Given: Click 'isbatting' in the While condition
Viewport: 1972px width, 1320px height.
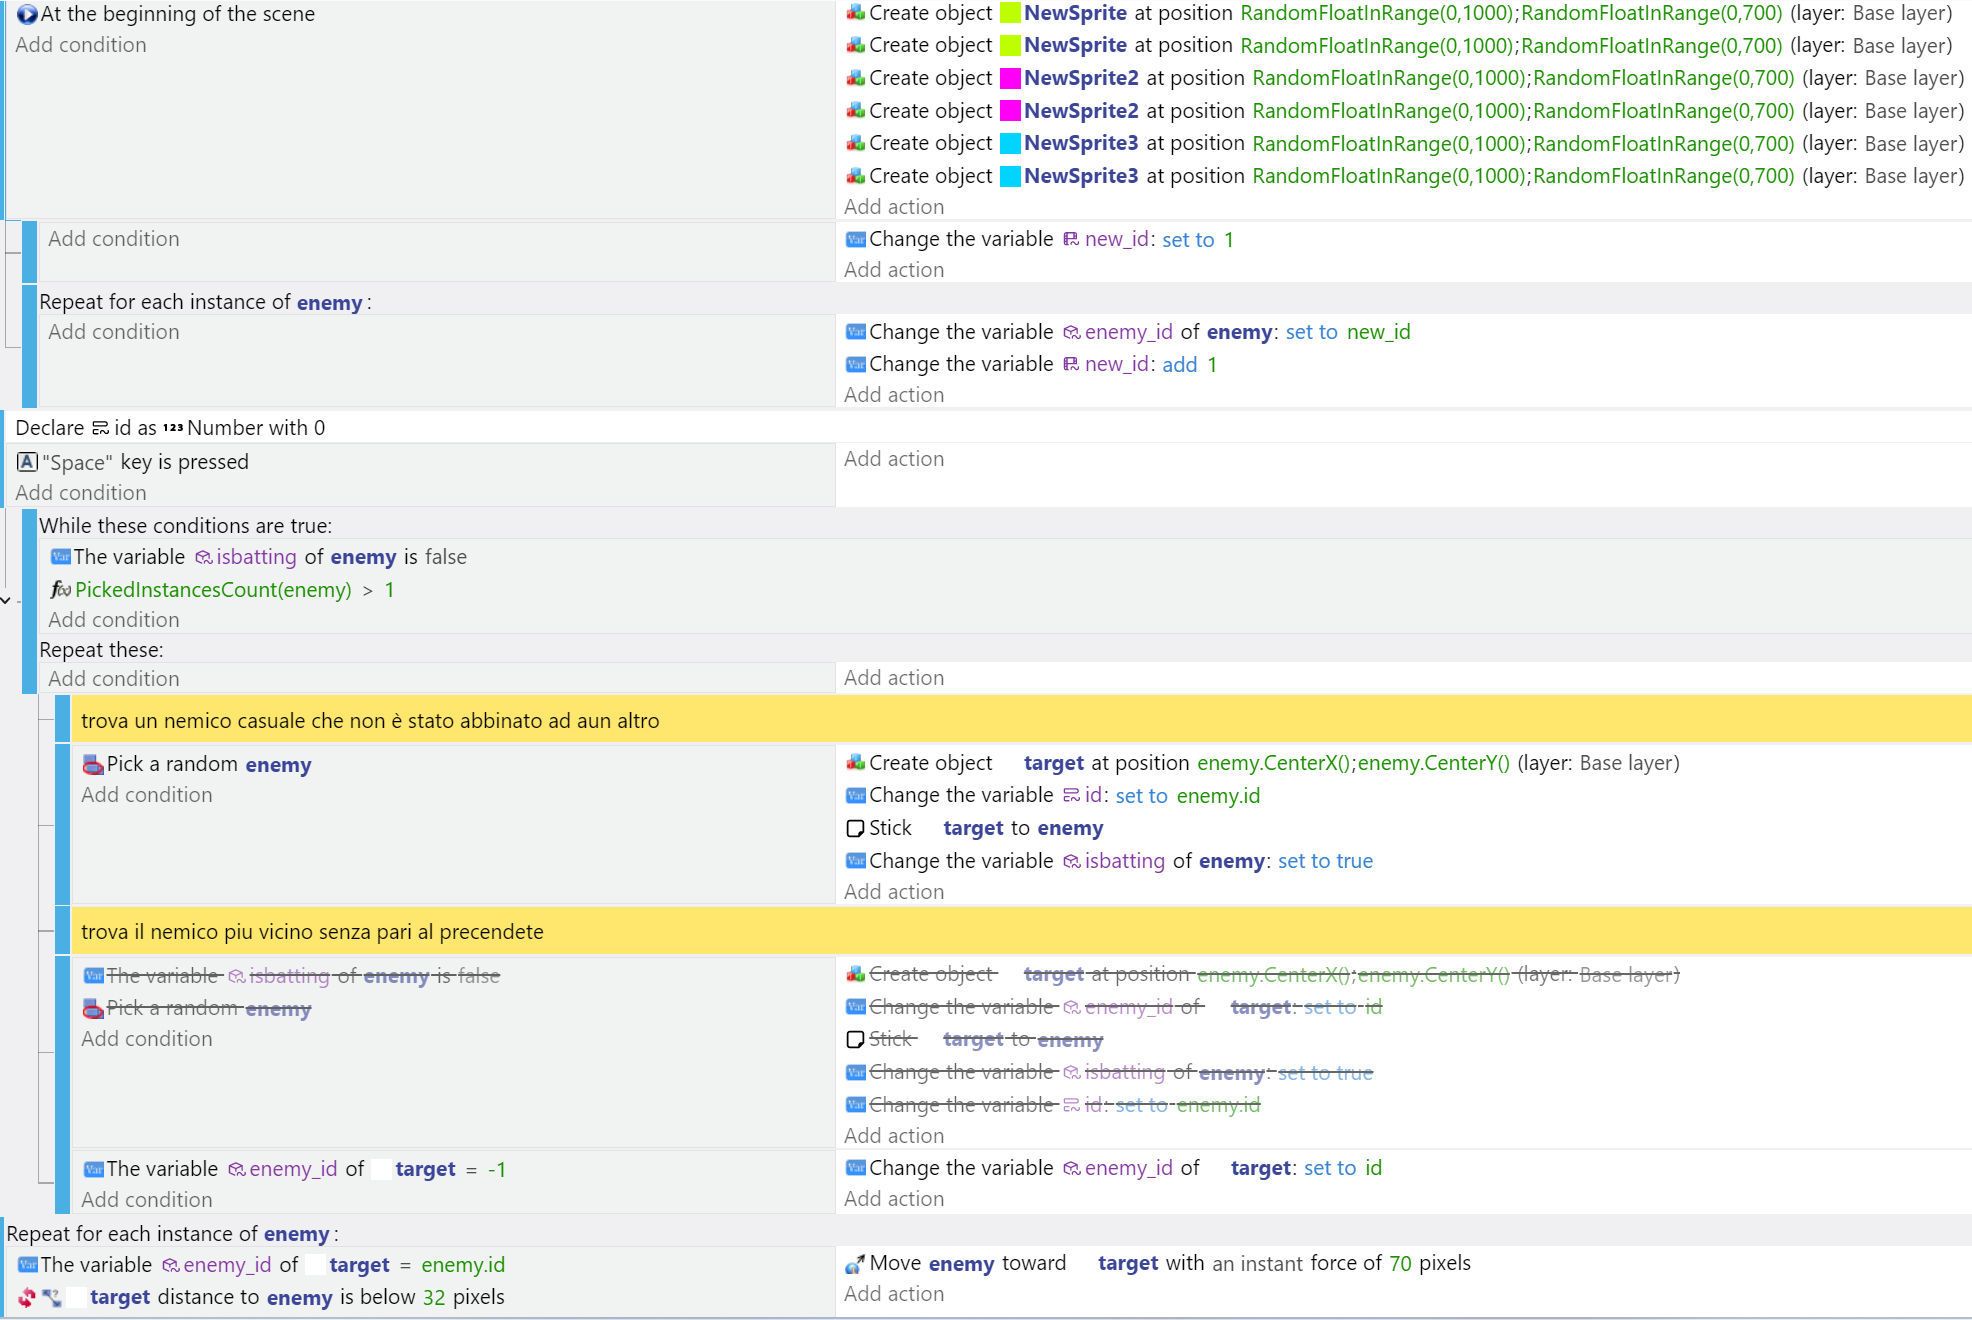Looking at the screenshot, I should coord(256,557).
